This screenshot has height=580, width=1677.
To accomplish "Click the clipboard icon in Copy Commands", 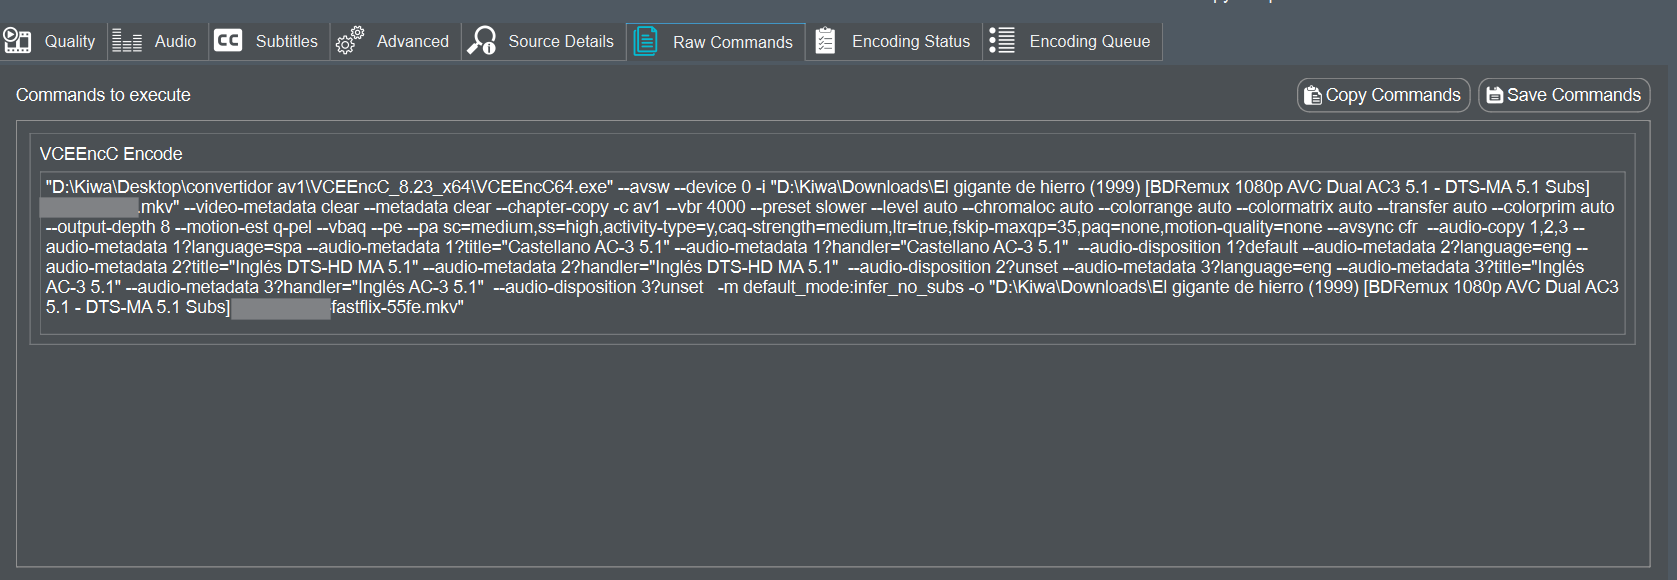I will 1312,95.
